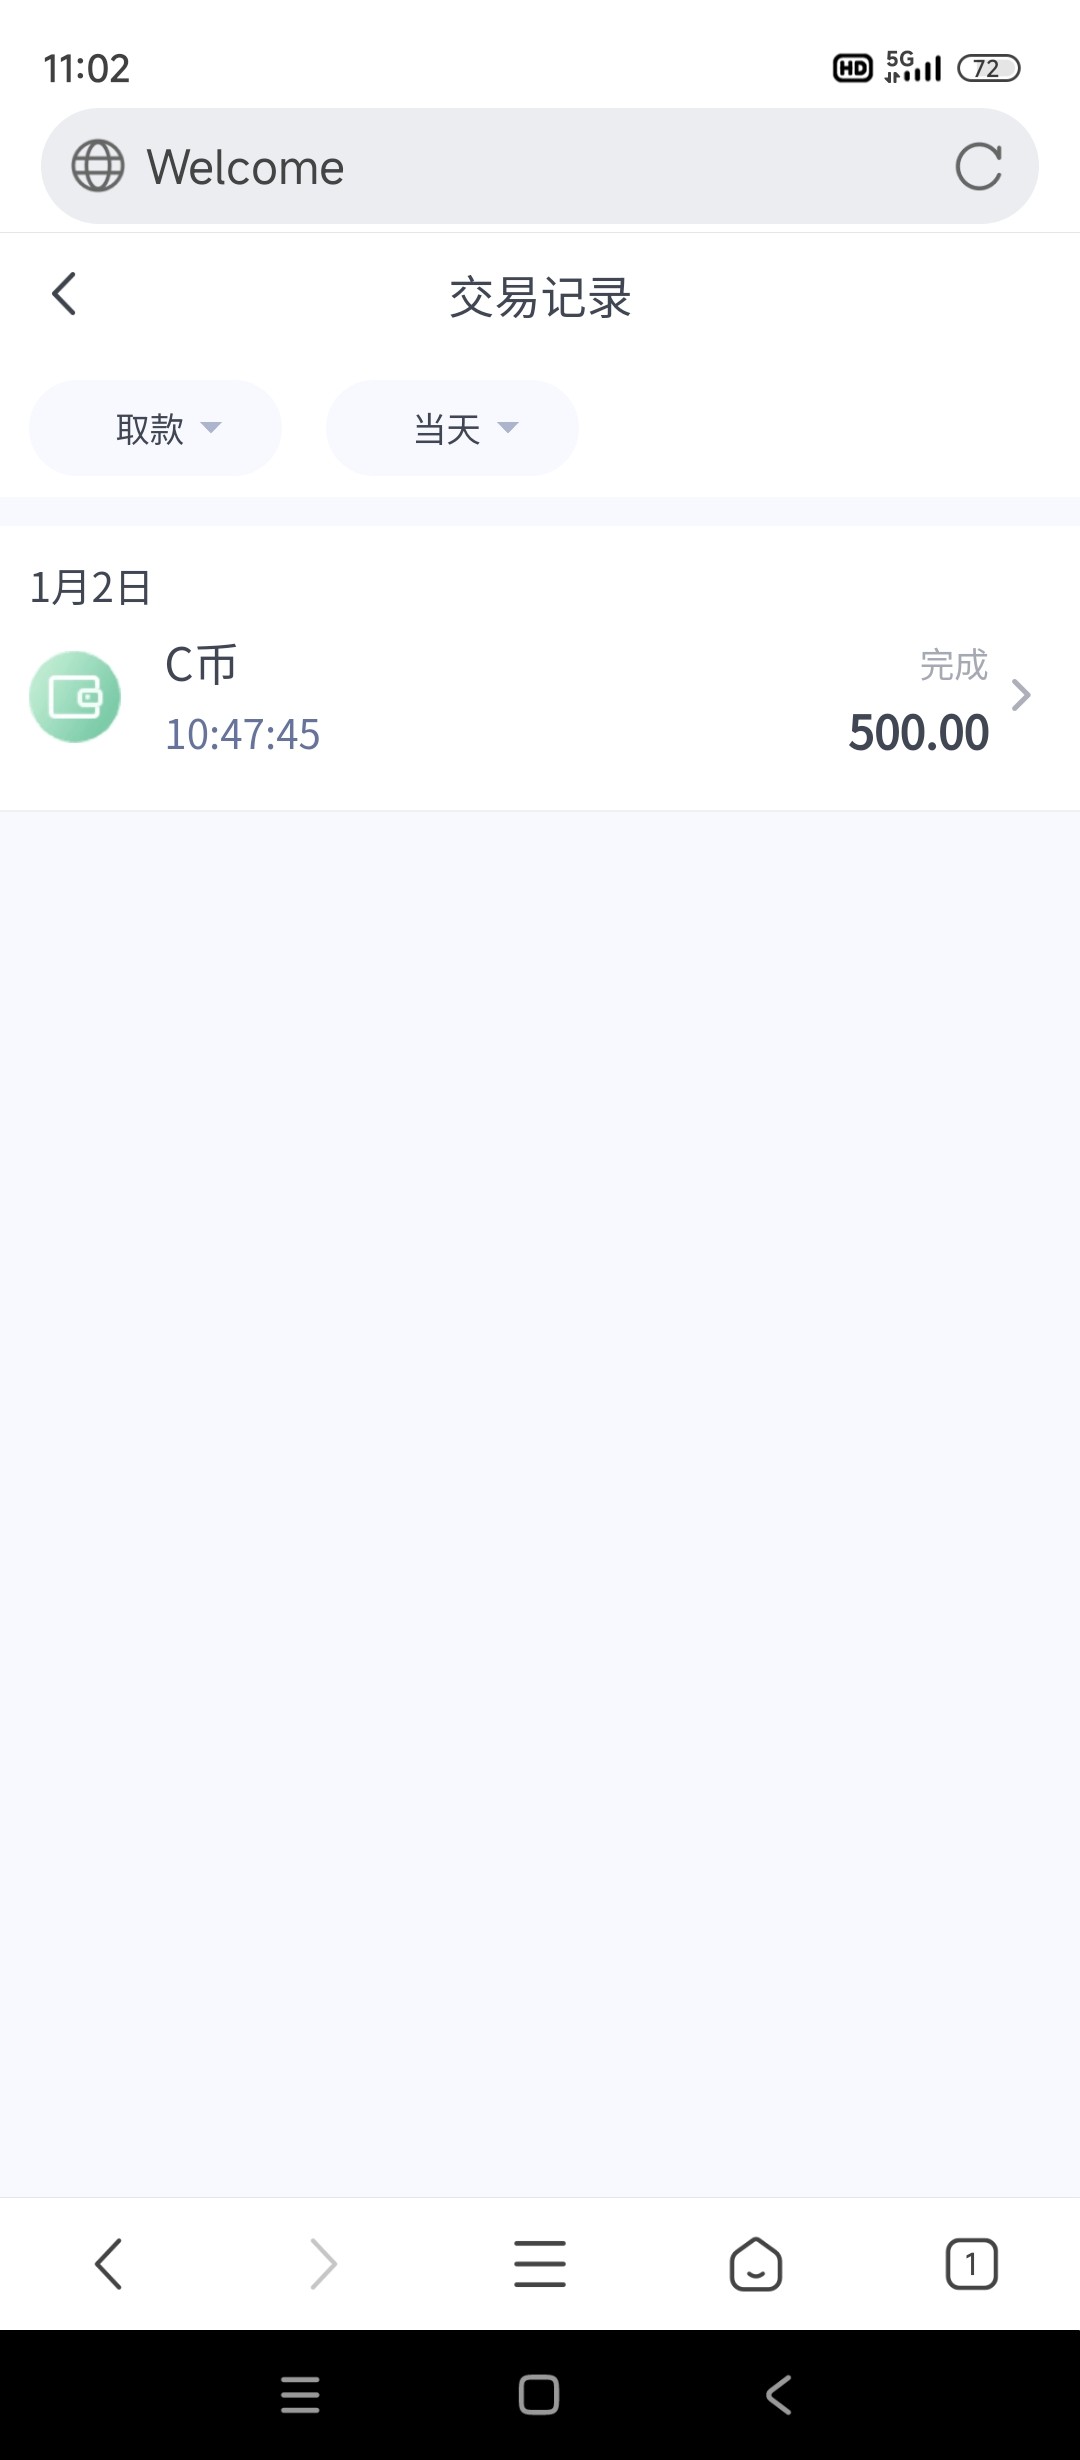
Task: Open the 当天 date range dropdown
Action: coord(452,428)
